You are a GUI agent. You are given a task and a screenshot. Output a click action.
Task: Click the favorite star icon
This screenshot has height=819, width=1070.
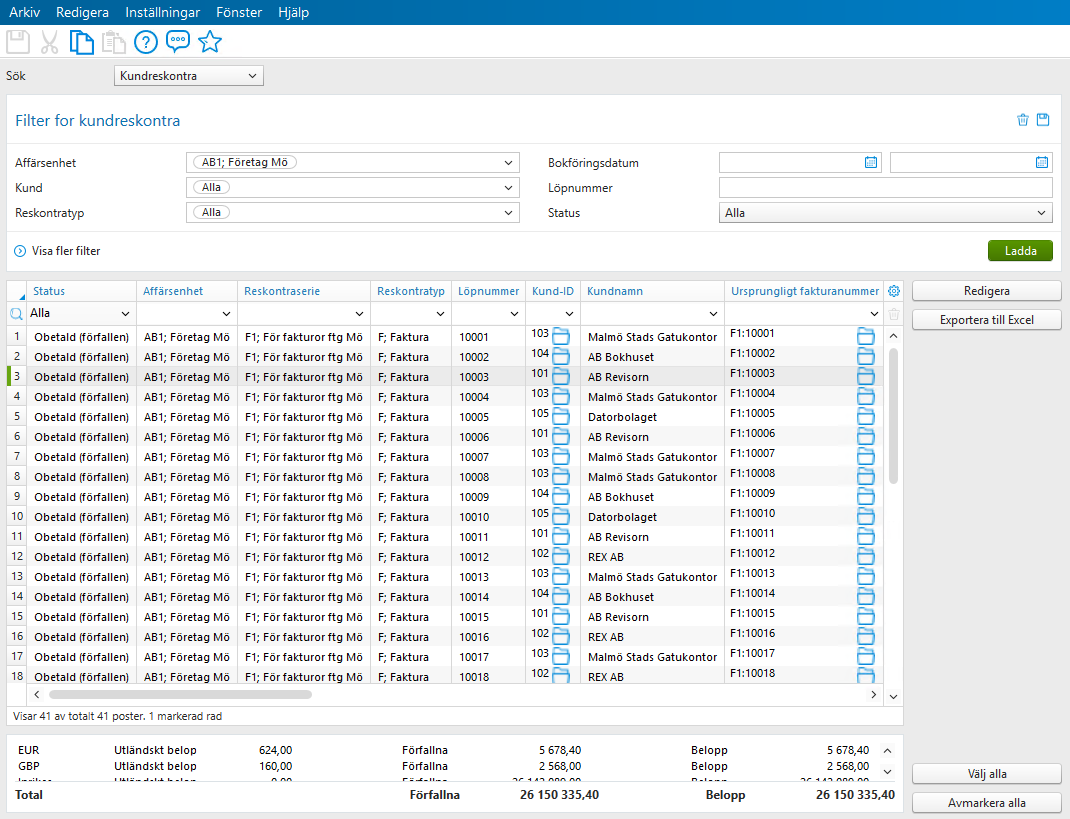pyautogui.click(x=210, y=42)
